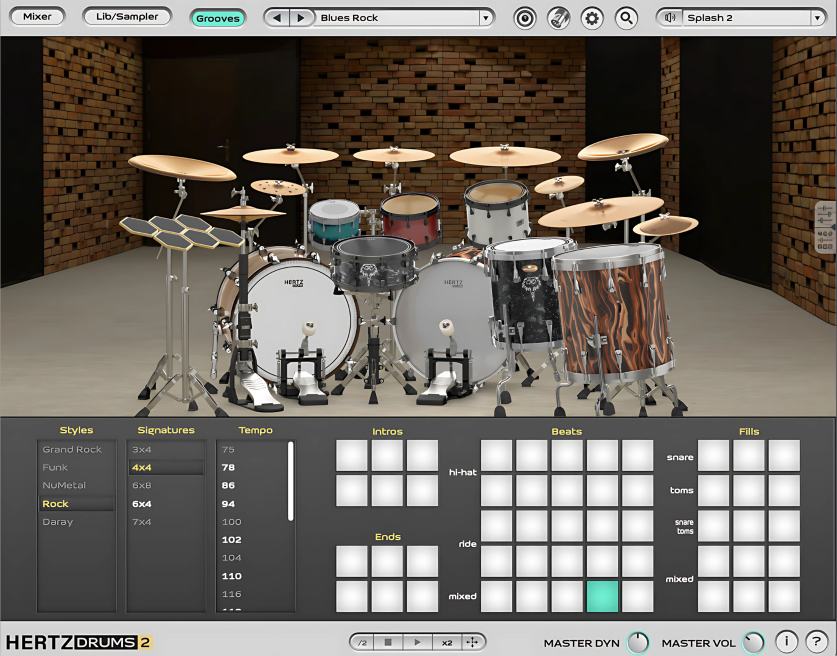The width and height of the screenshot is (837, 656).
Task: Open the help (?) icon bottom right
Action: pos(815,643)
